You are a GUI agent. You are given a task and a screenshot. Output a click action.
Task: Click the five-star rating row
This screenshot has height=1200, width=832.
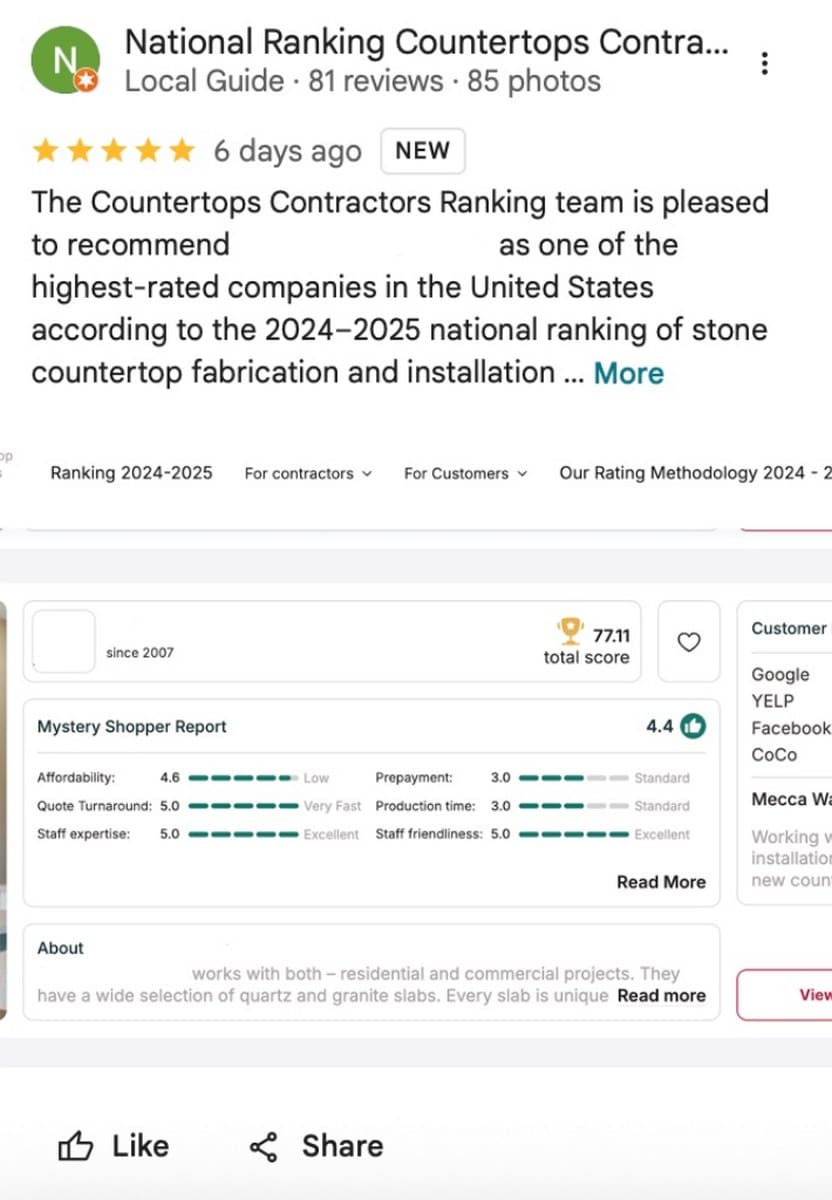point(113,151)
